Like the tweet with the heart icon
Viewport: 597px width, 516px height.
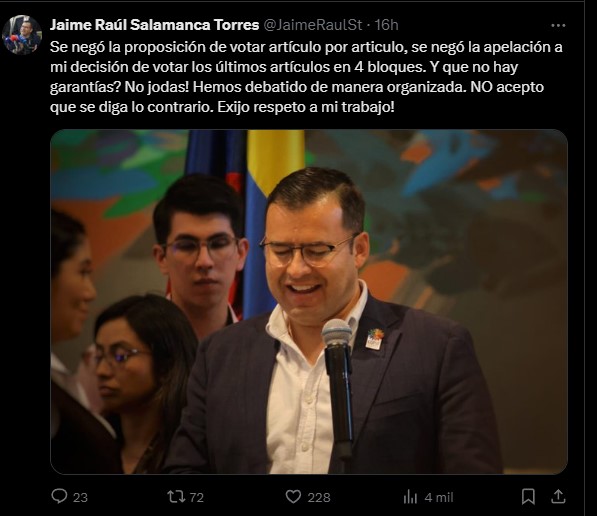(293, 497)
